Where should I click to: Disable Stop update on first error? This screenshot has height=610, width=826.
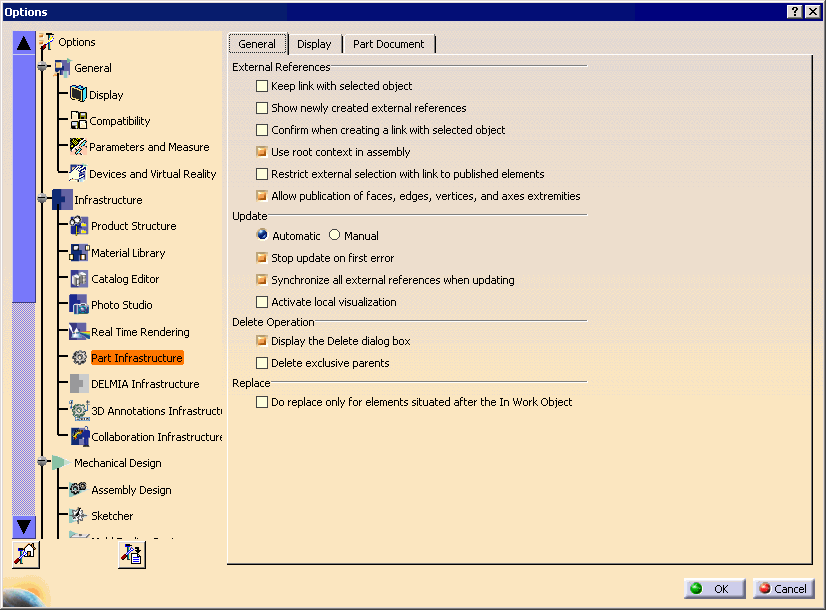point(263,257)
